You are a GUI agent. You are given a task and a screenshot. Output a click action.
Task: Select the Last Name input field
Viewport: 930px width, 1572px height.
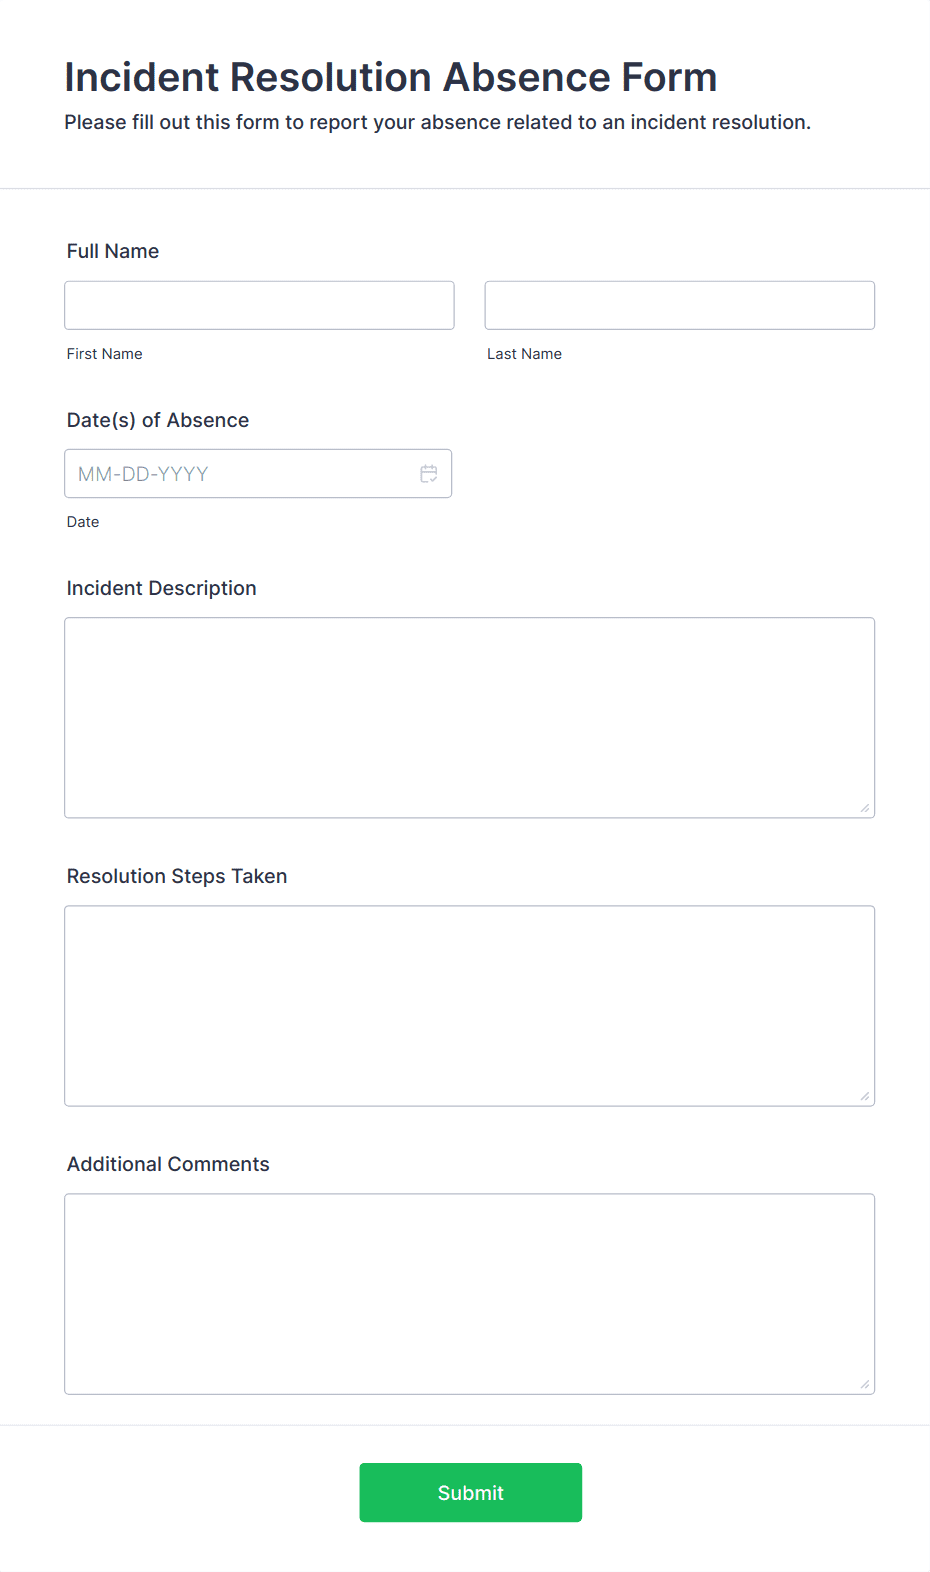(x=679, y=305)
